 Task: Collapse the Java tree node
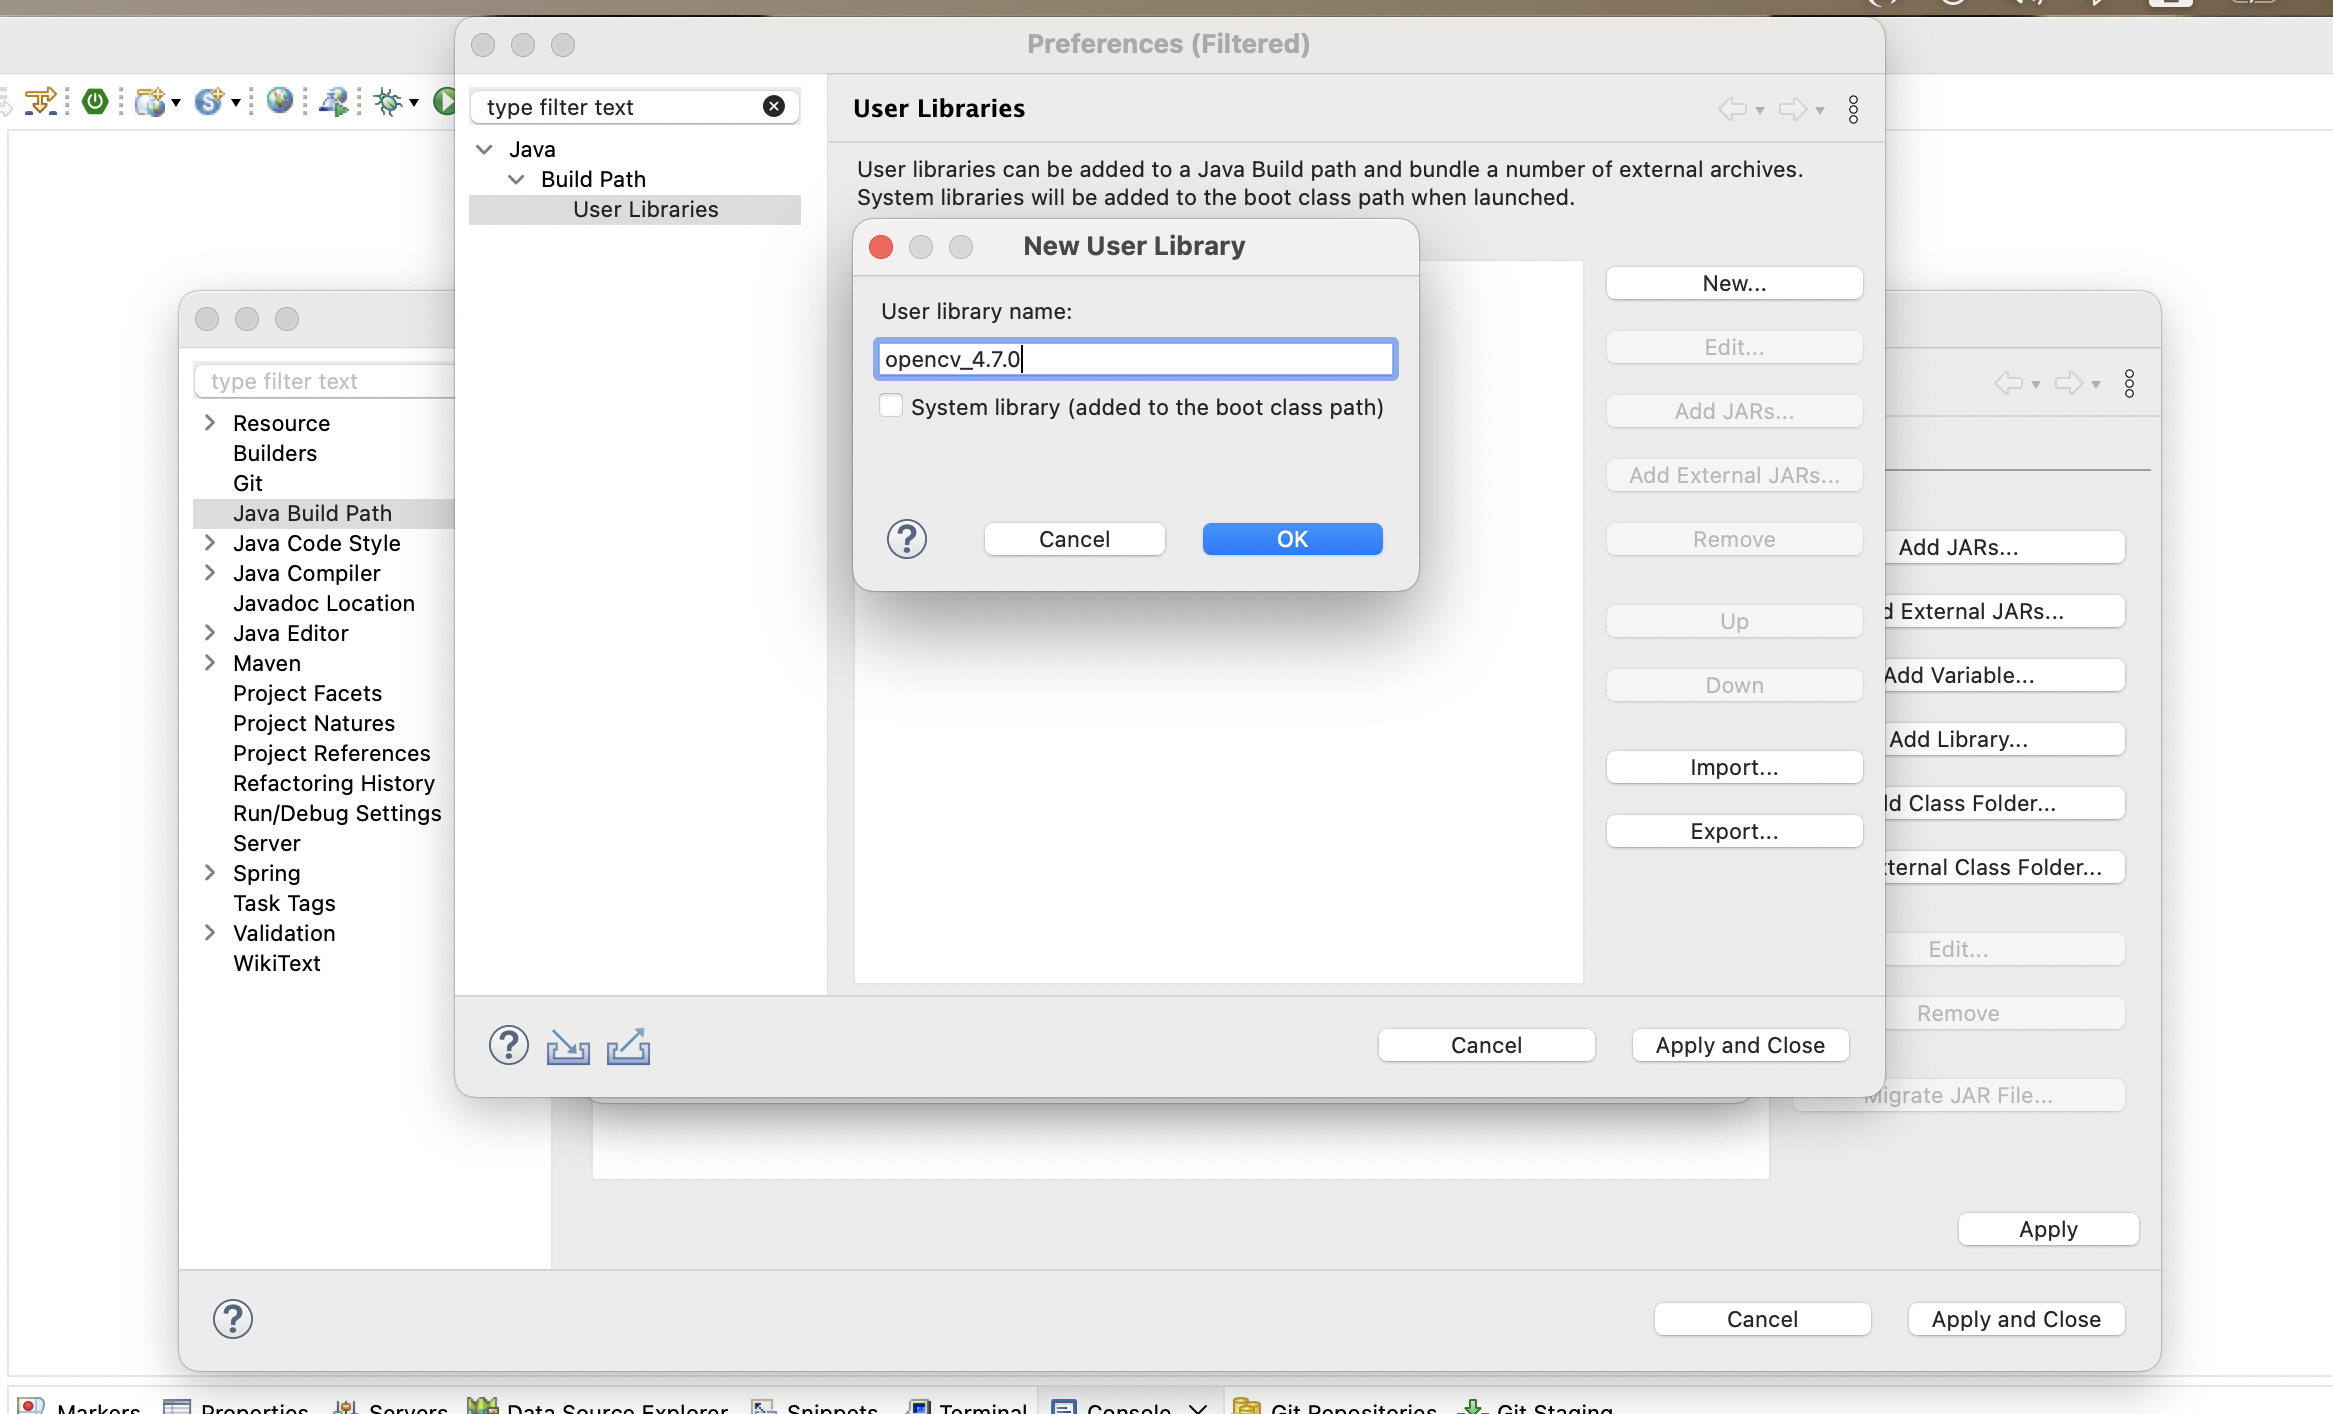(x=484, y=149)
